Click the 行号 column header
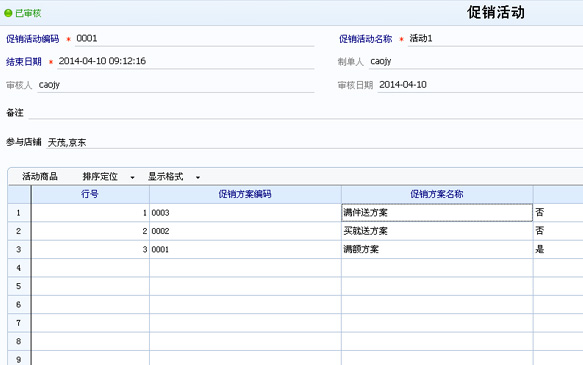This screenshot has width=583, height=365. pos(90,194)
